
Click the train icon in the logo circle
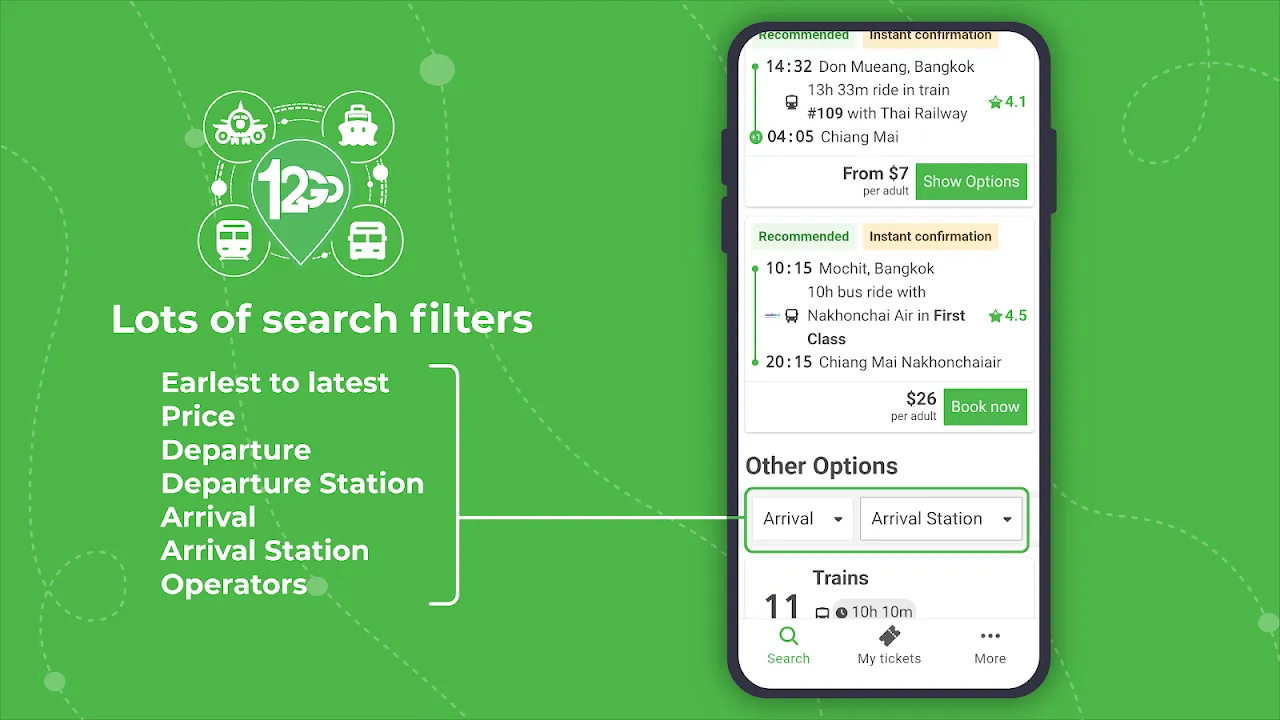[233, 240]
